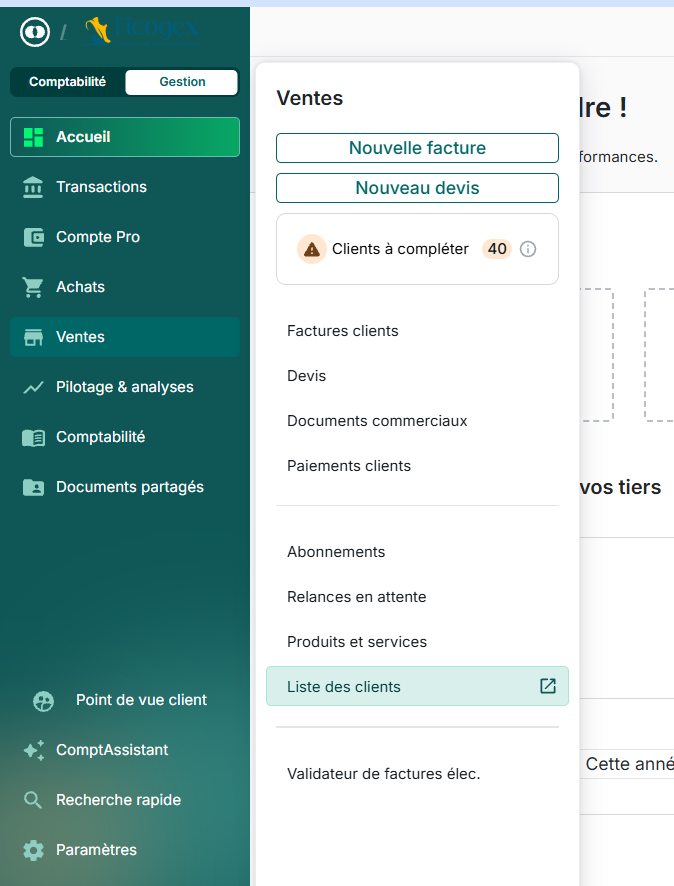Open Recherche rapide
This screenshot has height=886, width=674.
coord(125,800)
